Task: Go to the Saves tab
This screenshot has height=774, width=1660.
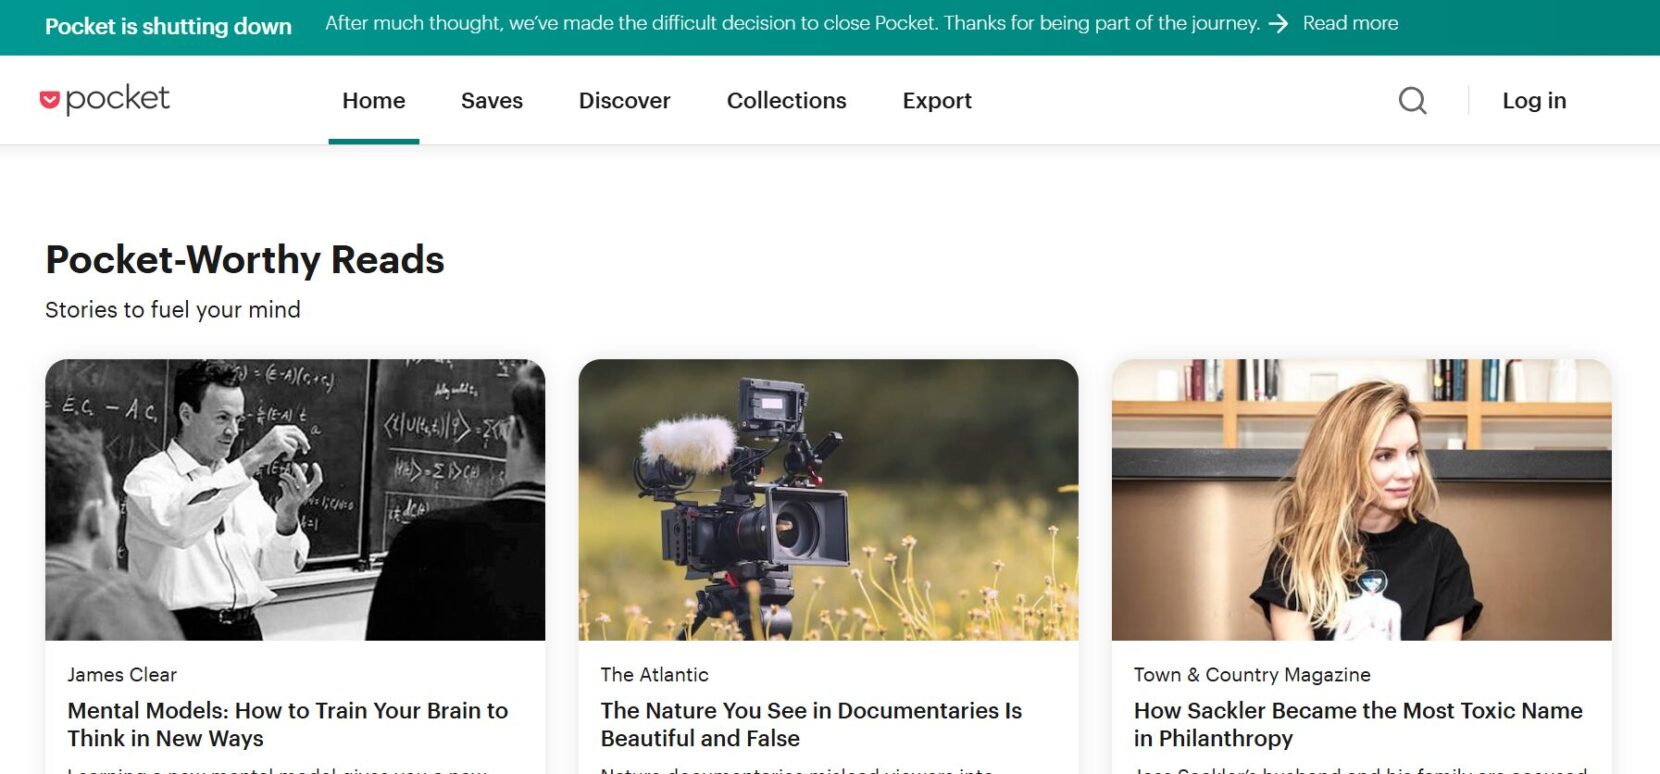Action: (x=492, y=100)
